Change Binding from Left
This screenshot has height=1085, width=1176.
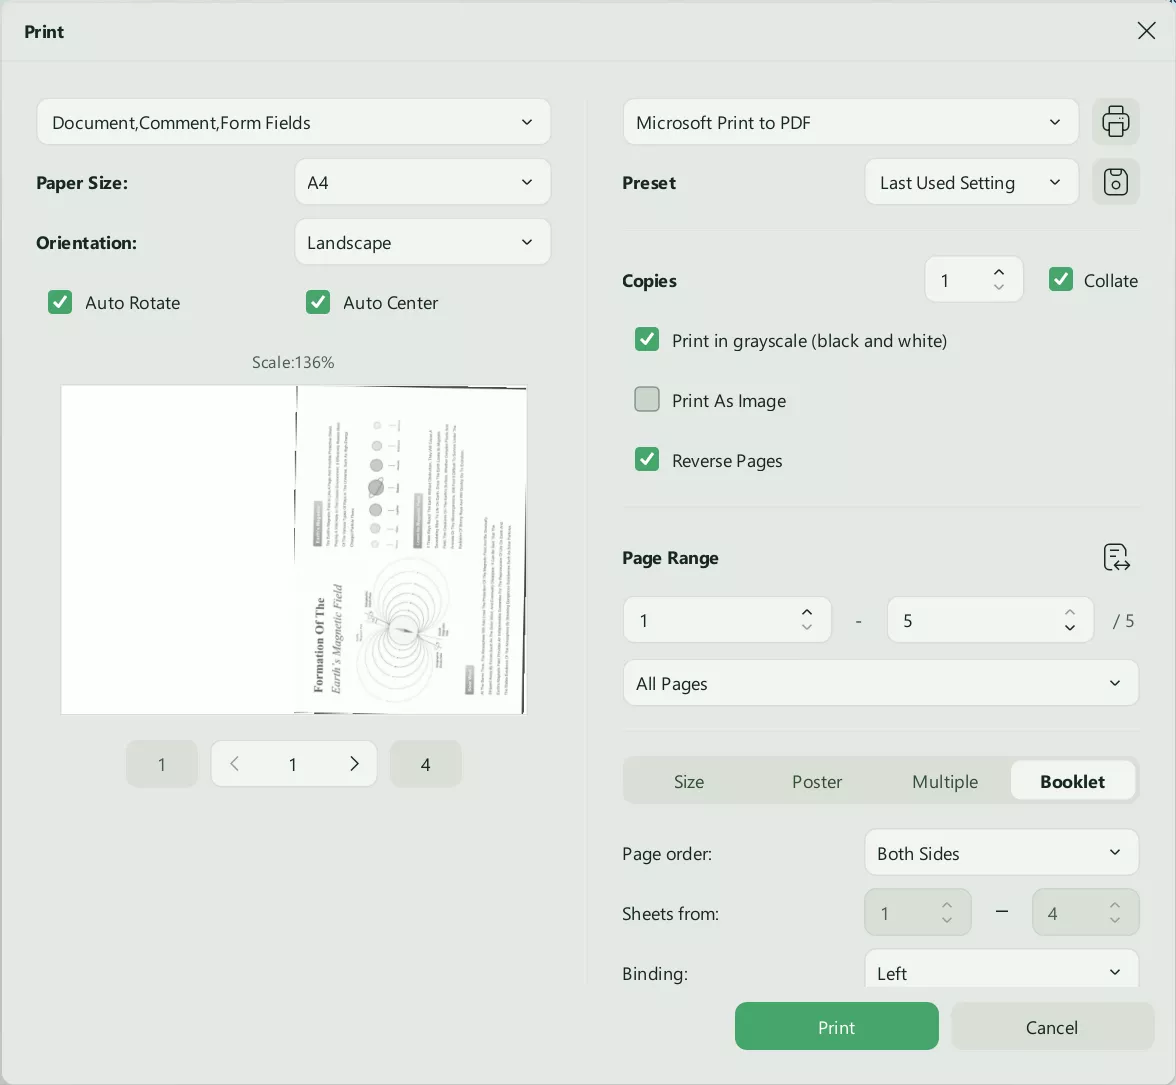click(x=1001, y=970)
